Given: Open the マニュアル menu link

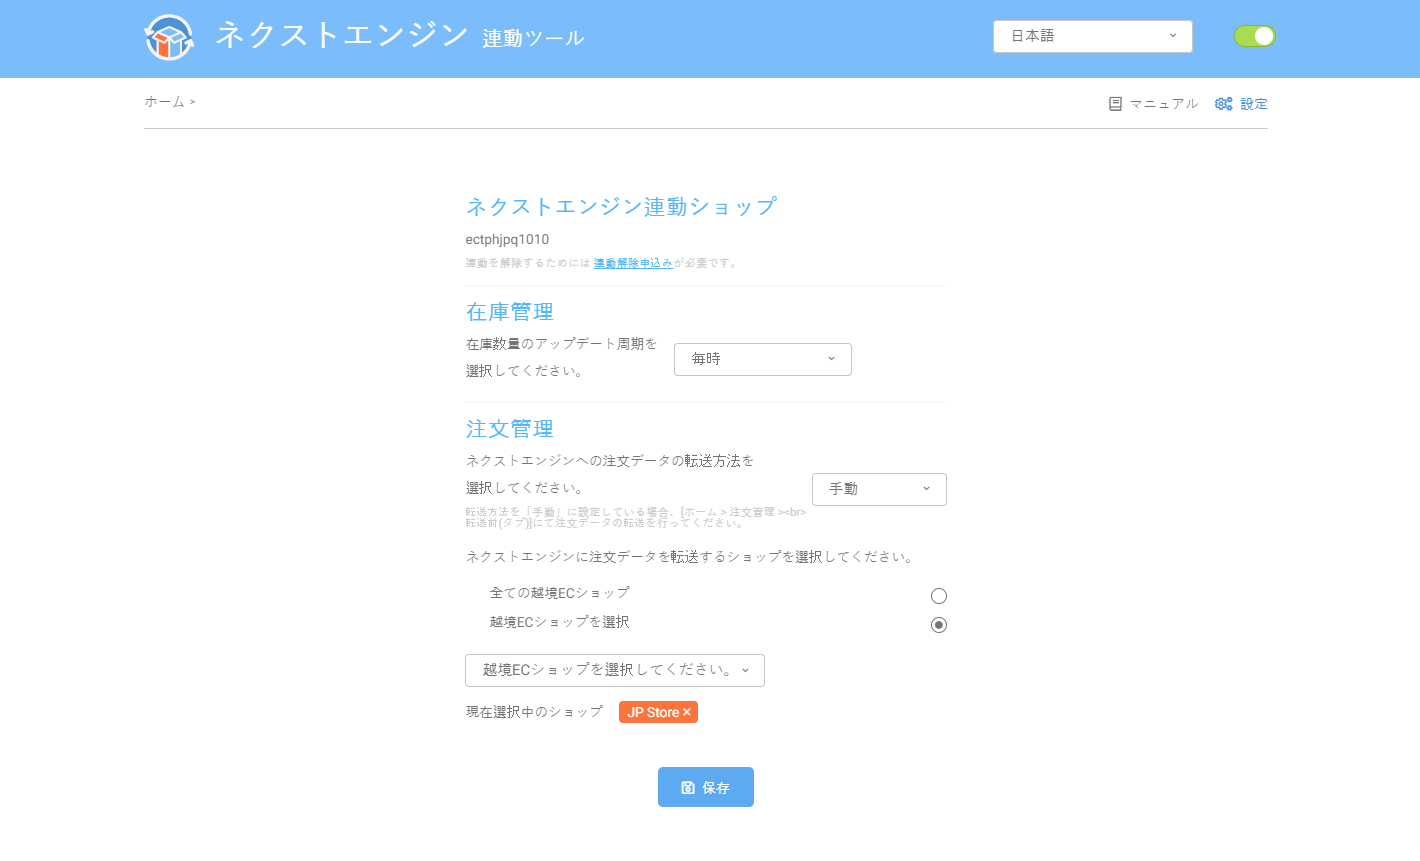Looking at the screenshot, I should 1164,104.
